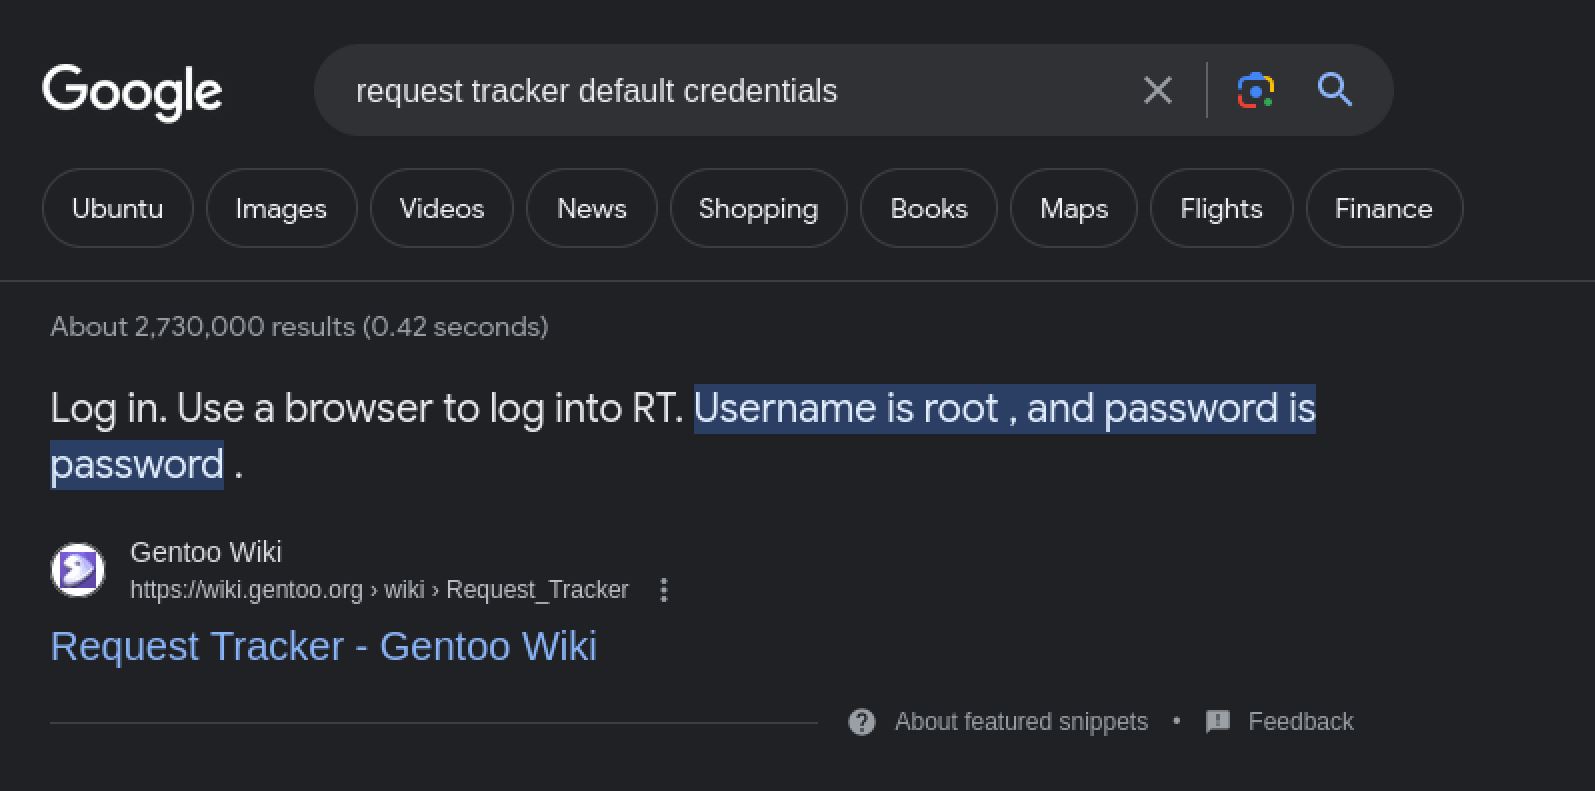
Task: Select the Ubuntu filter chip
Action: (117, 208)
